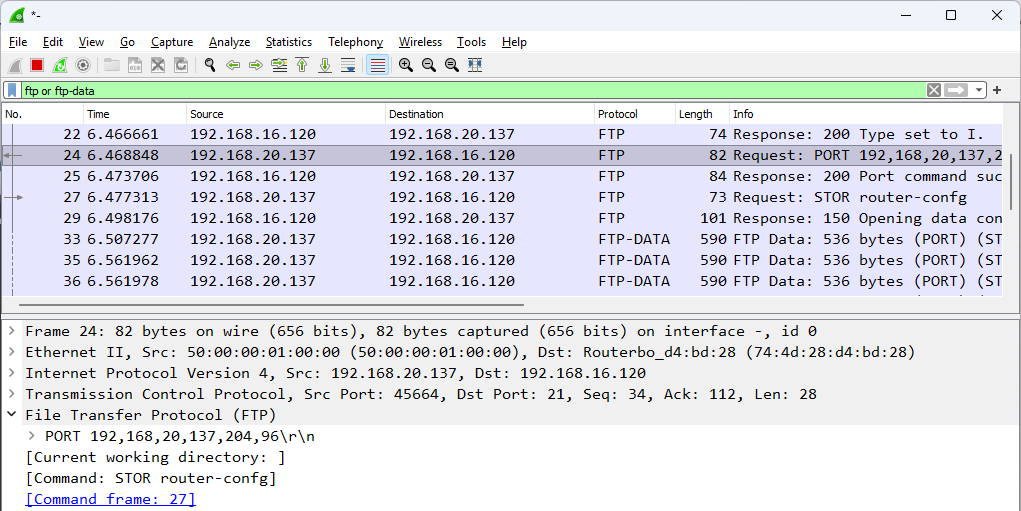Click the resize columns to content icon
1021x511 pixels.
tap(475, 65)
